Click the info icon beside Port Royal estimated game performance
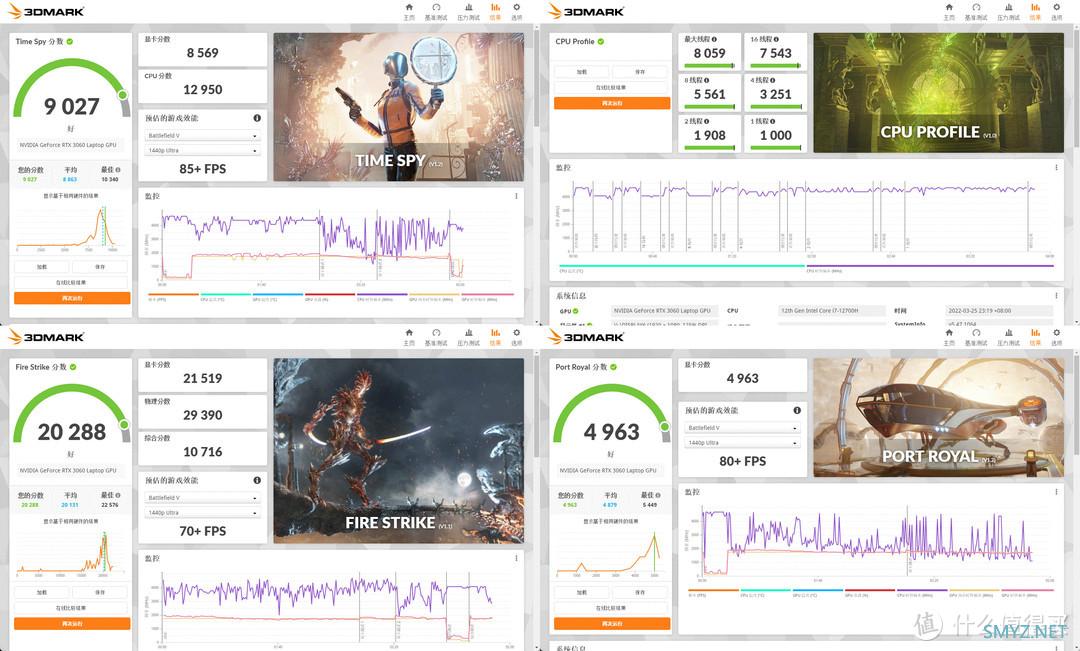Screen dimensions: 1080x651 tap(797, 410)
